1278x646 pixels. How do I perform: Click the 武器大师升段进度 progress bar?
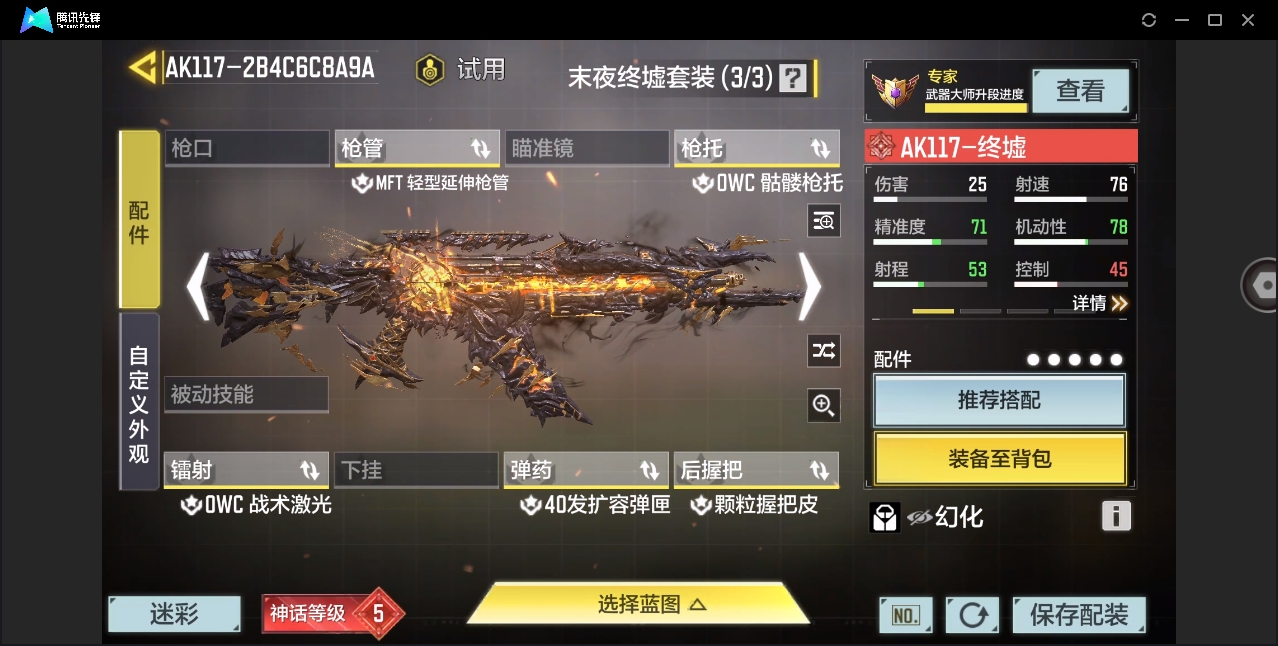tap(976, 108)
